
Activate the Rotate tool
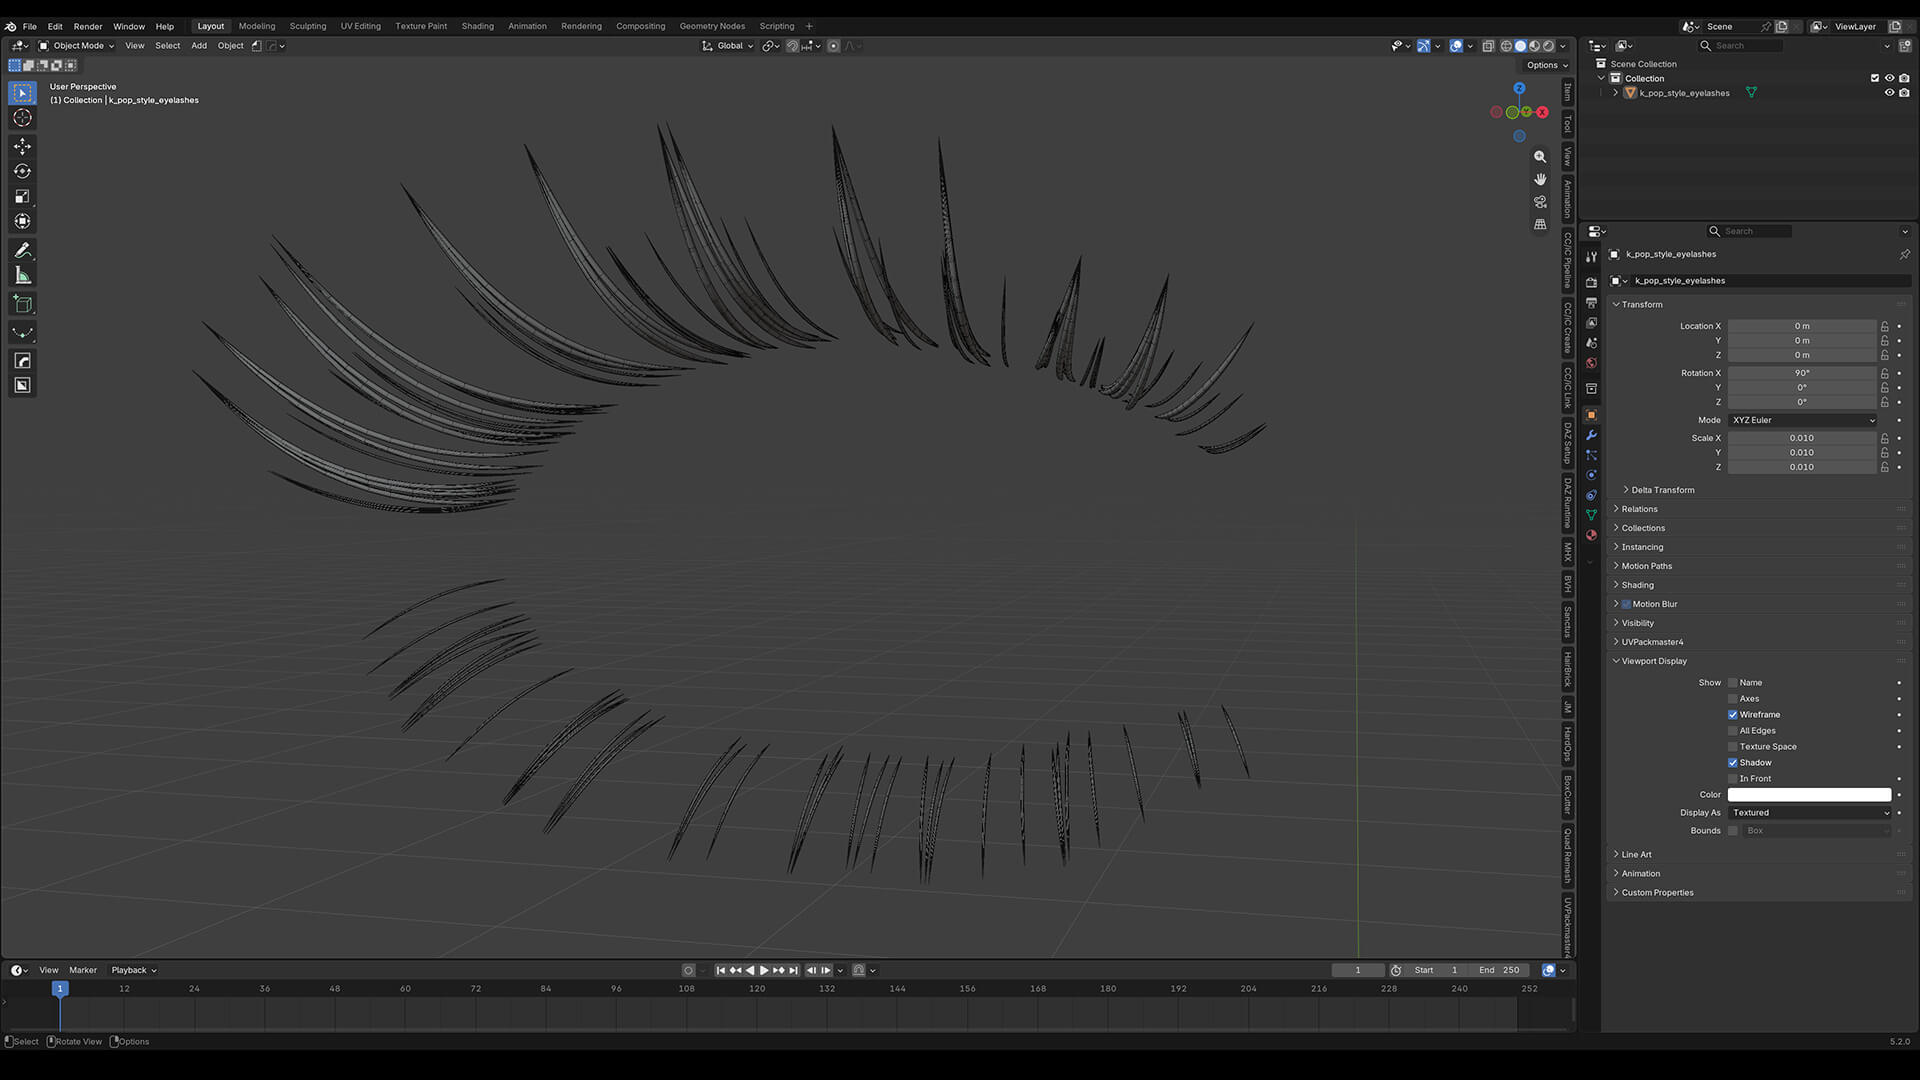22,171
